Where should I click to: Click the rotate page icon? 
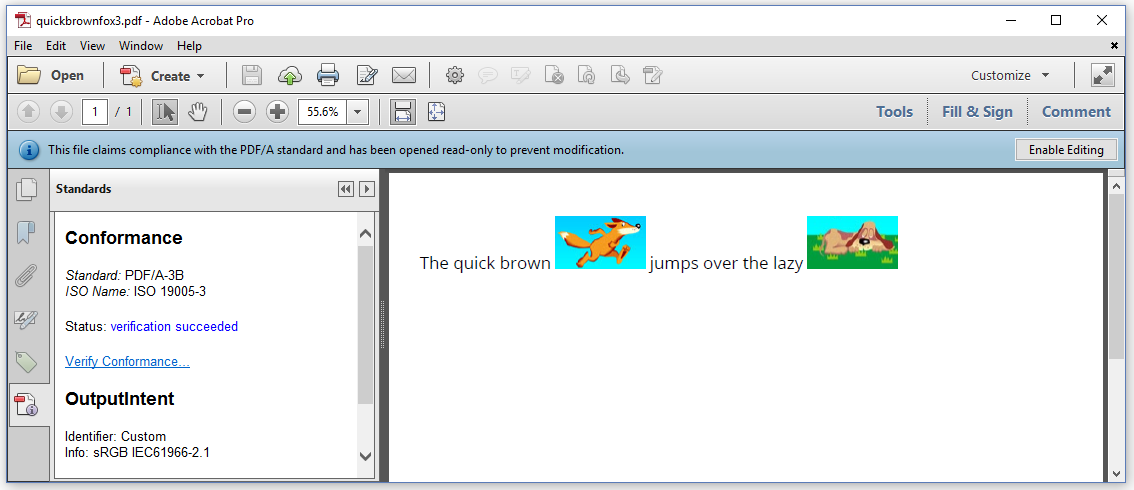(587, 75)
